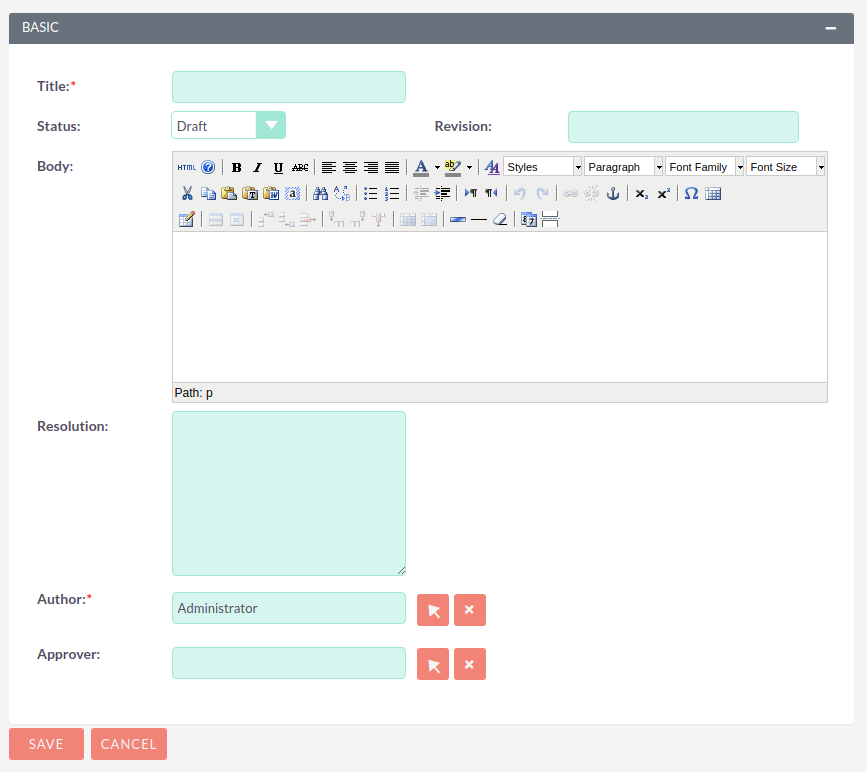Select the Italic formatting icon

(x=258, y=166)
